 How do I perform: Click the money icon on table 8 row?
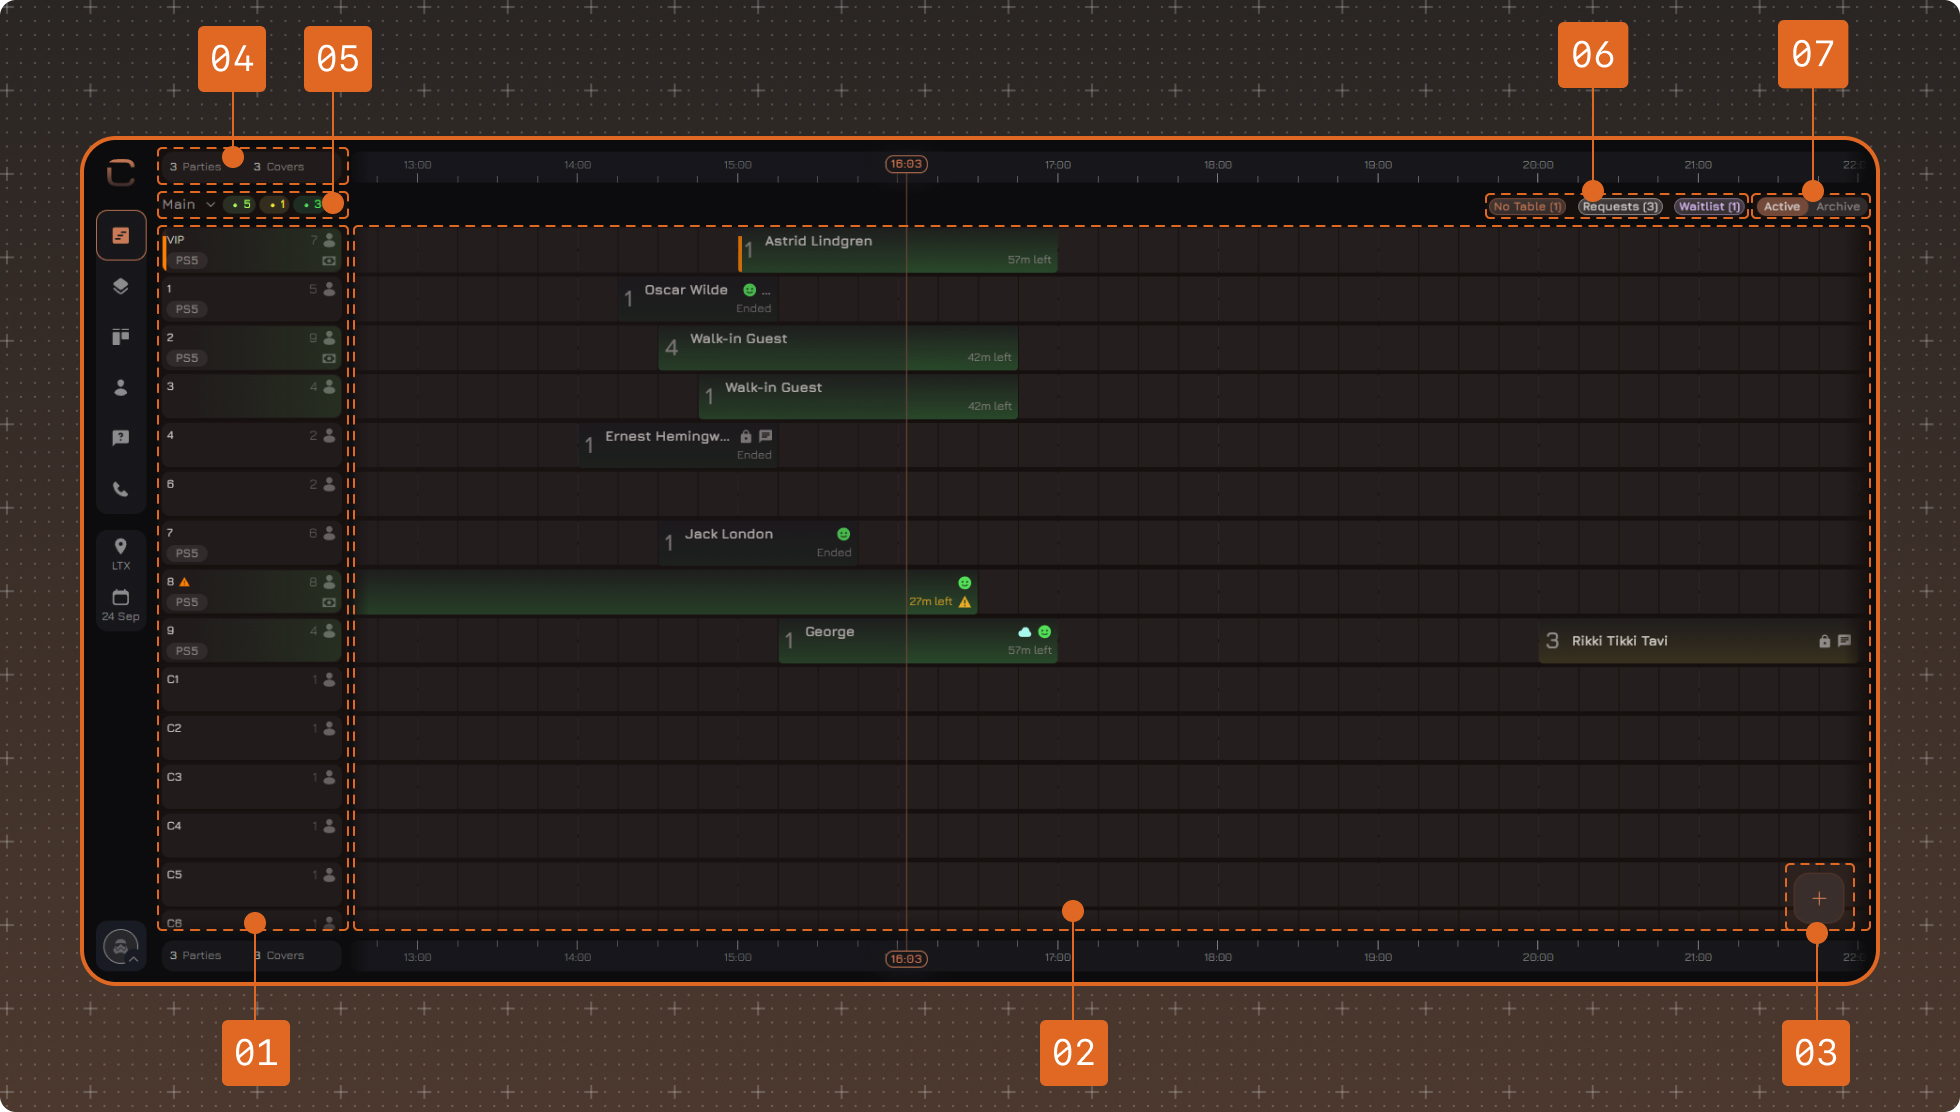point(329,603)
